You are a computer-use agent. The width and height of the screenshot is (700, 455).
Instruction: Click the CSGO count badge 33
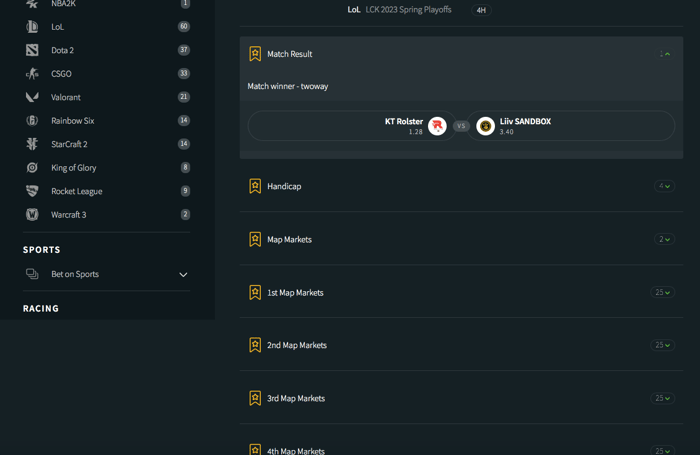183,73
